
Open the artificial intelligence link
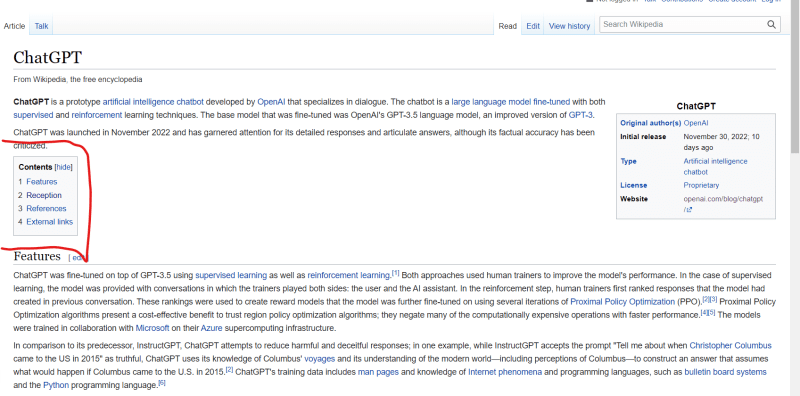[139, 102]
